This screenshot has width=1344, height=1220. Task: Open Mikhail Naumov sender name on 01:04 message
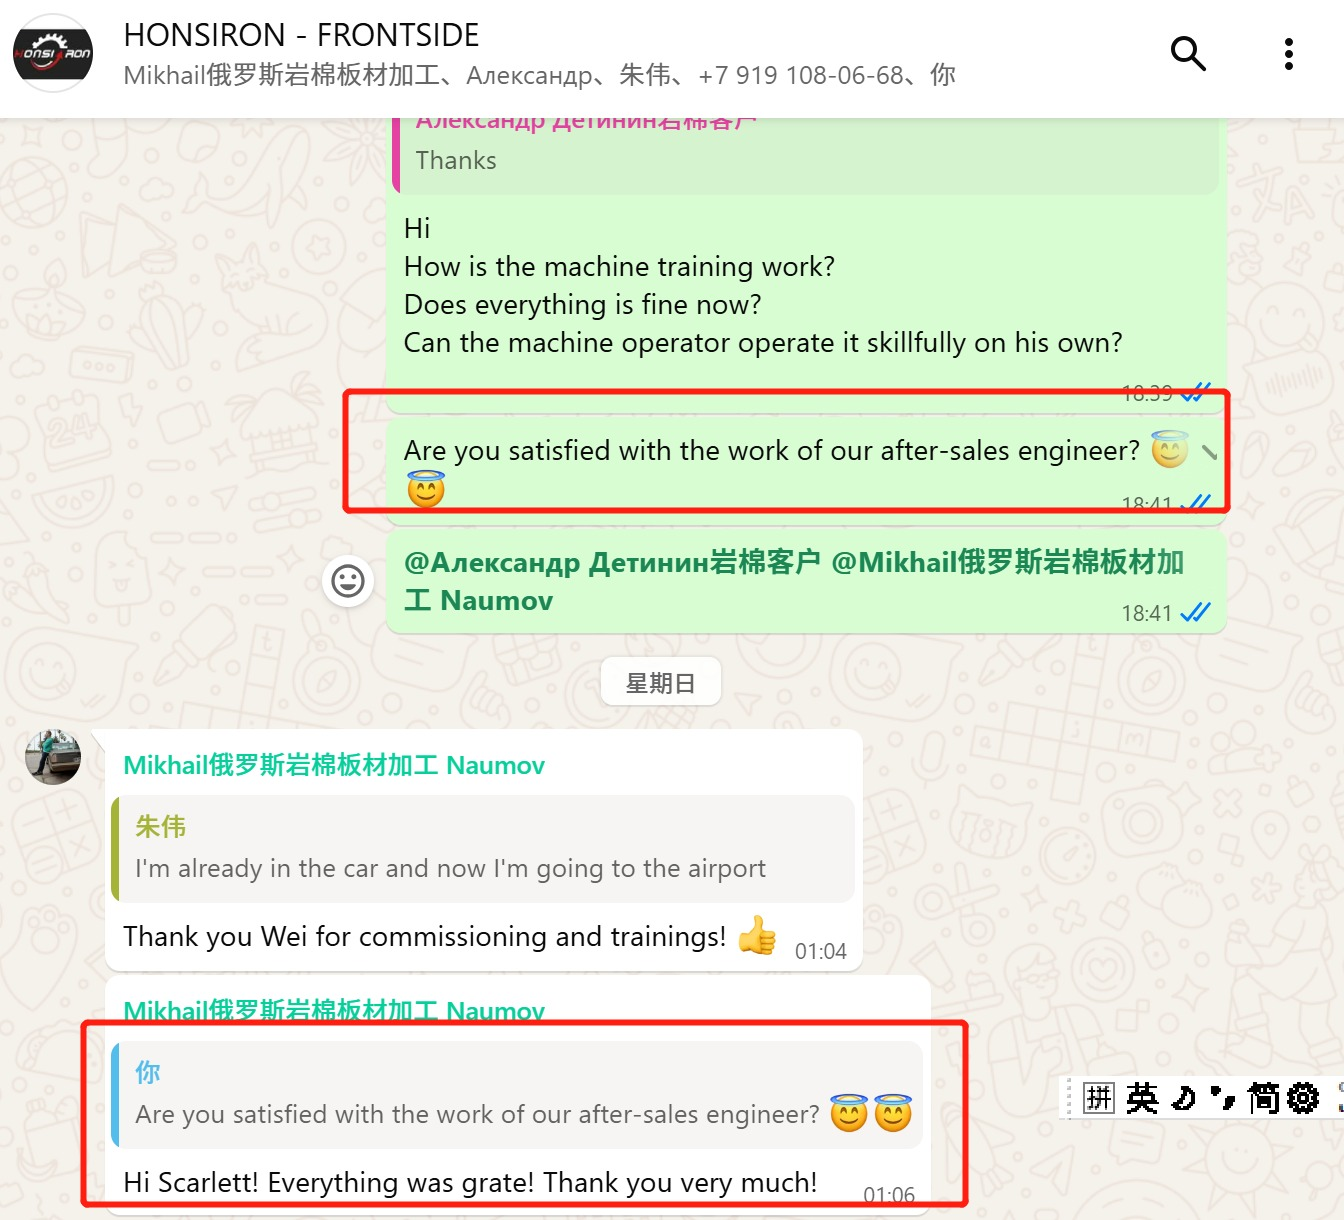coord(334,765)
